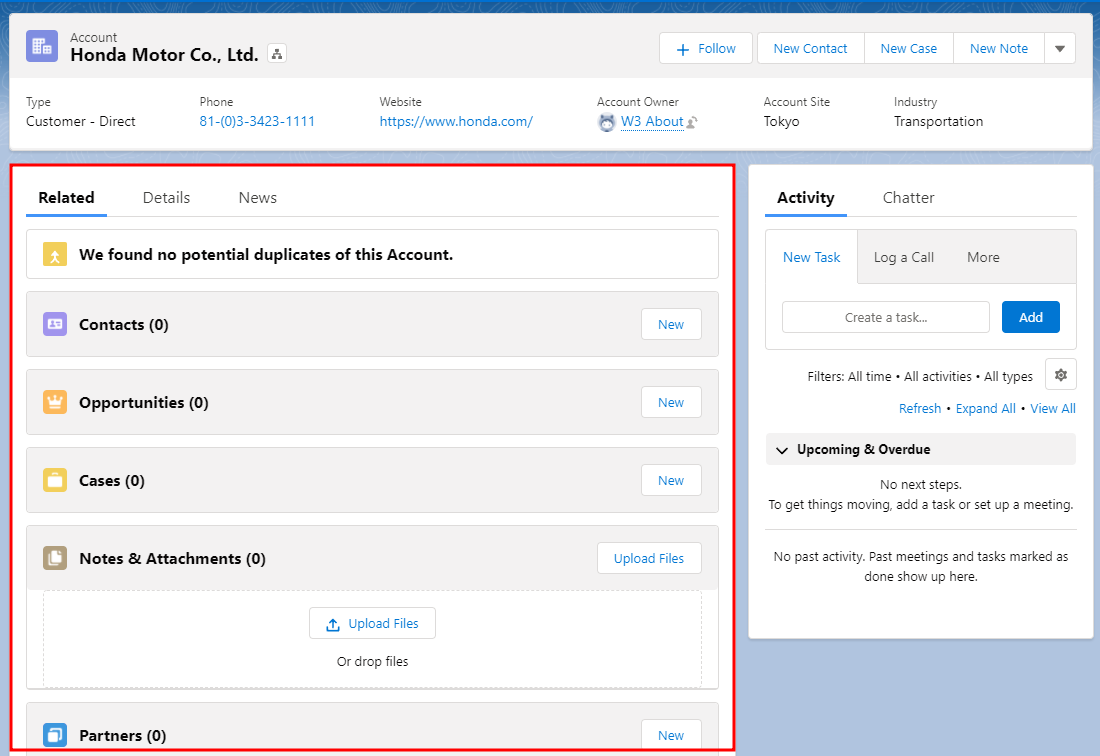Open the More activity tab menu
Image resolution: width=1100 pixels, height=756 pixels.
point(983,257)
